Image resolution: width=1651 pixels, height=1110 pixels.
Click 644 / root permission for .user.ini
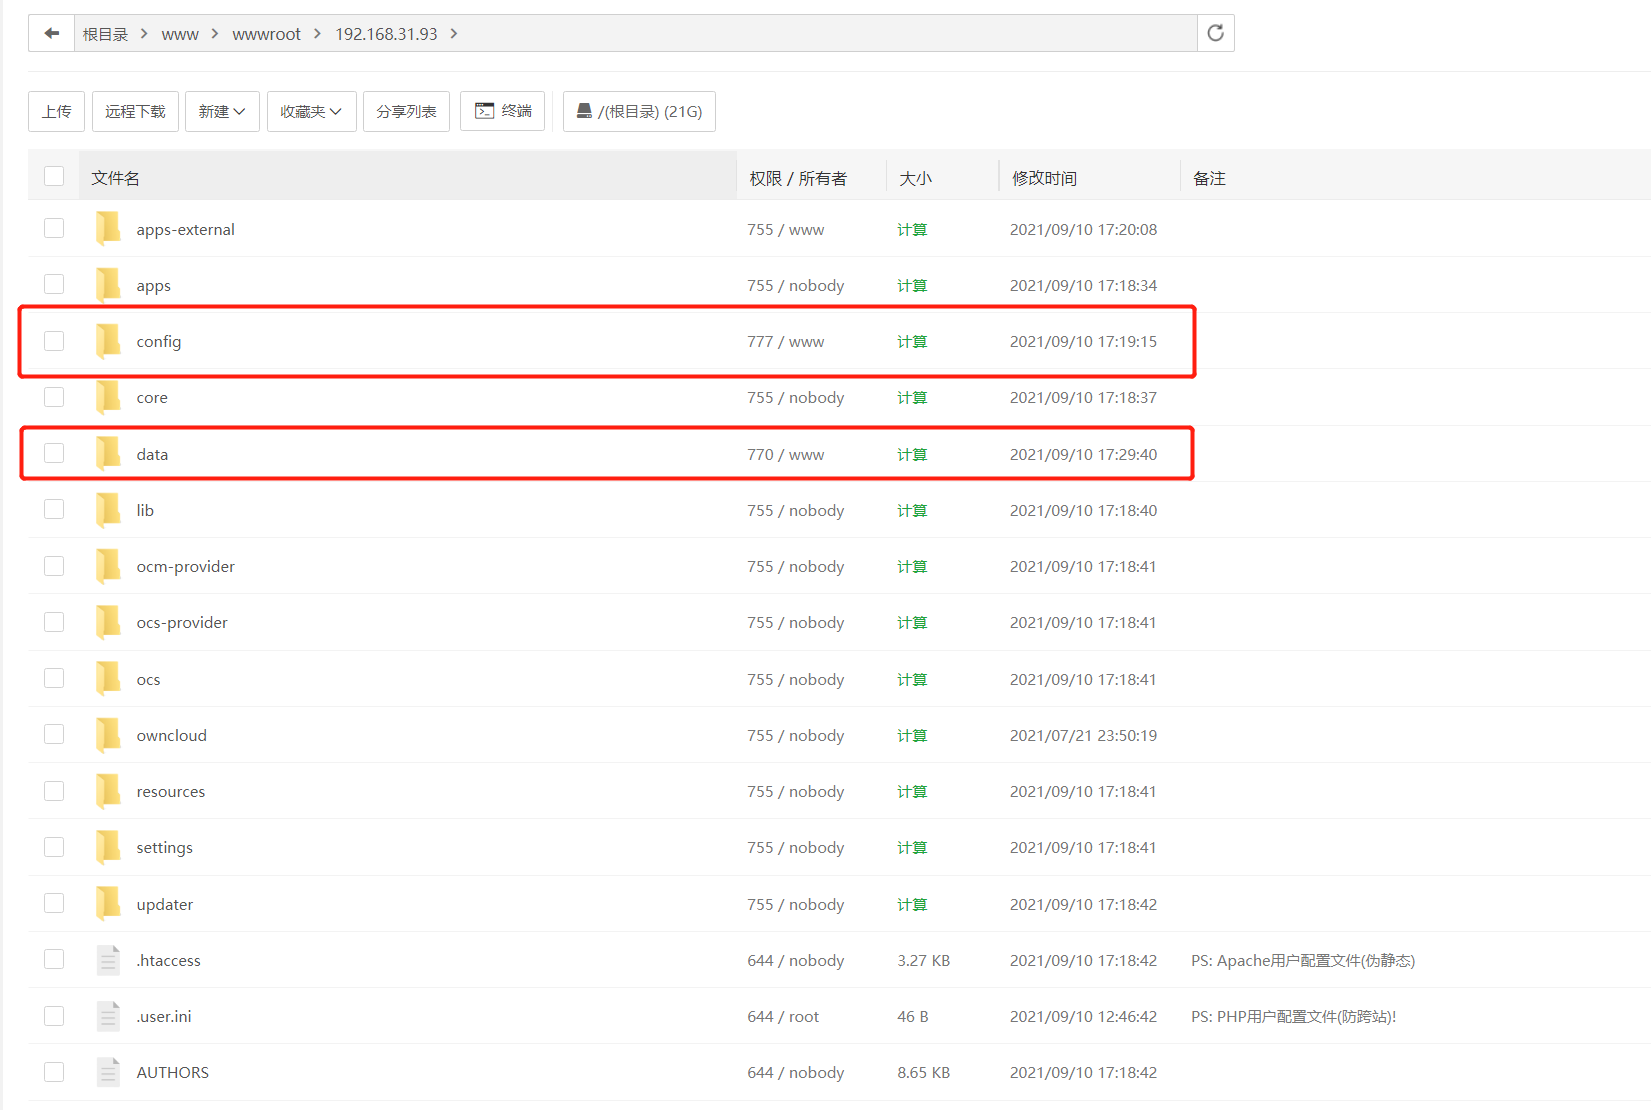point(783,1016)
